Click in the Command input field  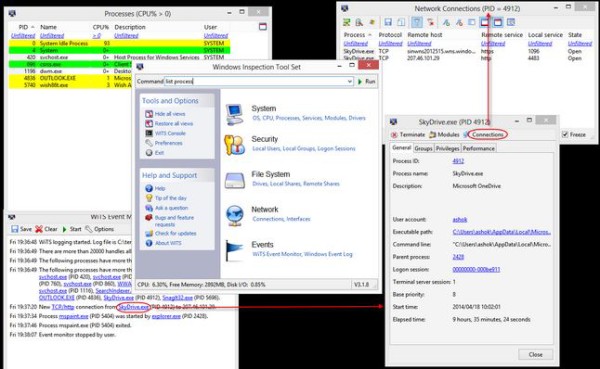[x=254, y=82]
